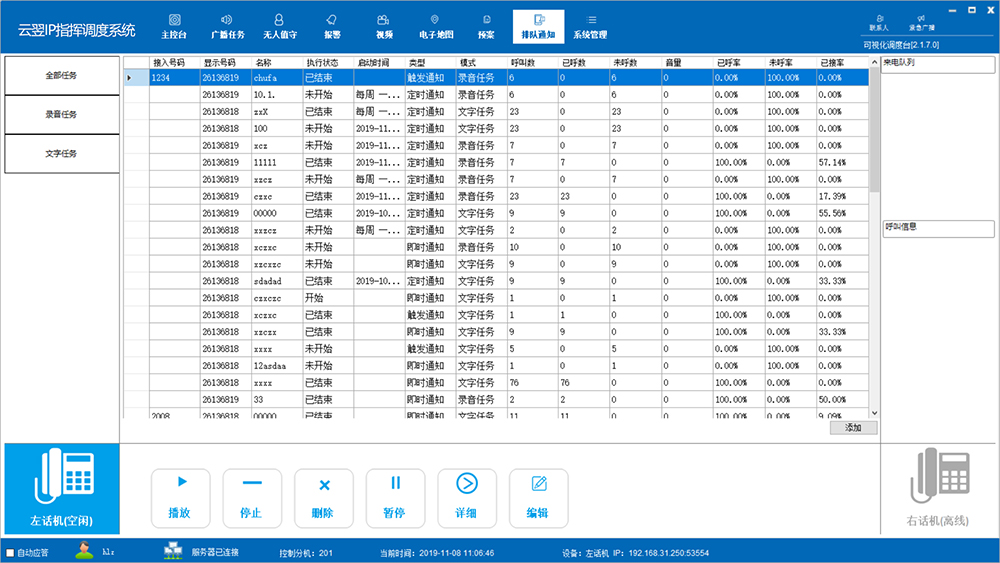
Task: Open the 无人值守 unattended mode
Action: click(280, 27)
